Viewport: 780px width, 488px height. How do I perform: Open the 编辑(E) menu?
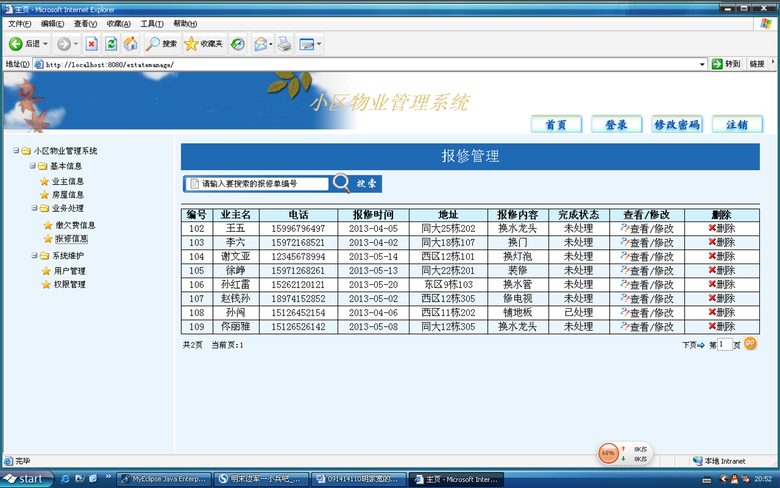(52, 23)
